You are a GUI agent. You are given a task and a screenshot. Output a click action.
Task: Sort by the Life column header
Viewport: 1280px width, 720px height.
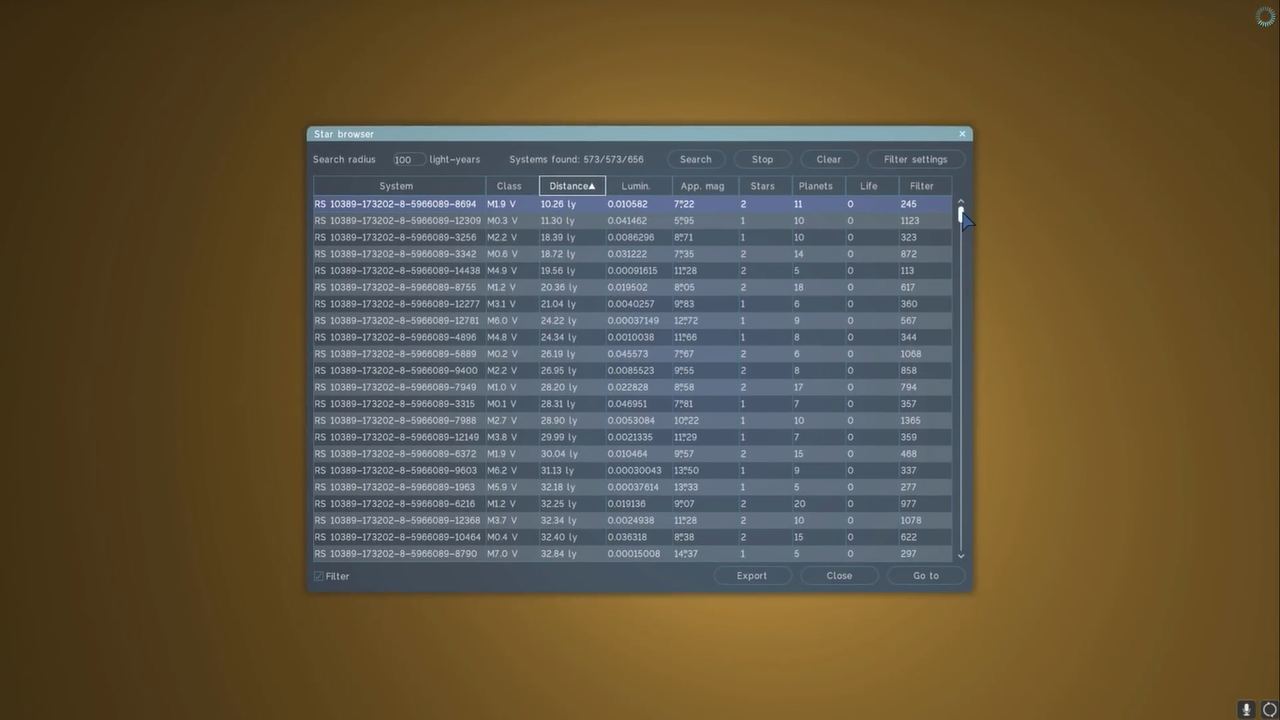tap(871, 186)
